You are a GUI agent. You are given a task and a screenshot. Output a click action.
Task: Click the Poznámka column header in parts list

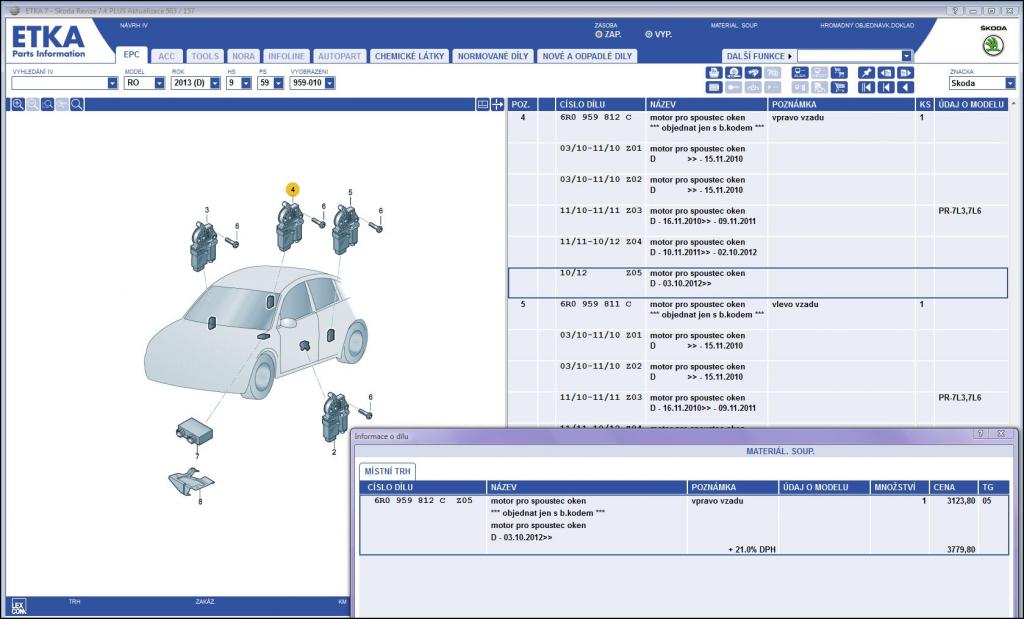click(x=842, y=104)
